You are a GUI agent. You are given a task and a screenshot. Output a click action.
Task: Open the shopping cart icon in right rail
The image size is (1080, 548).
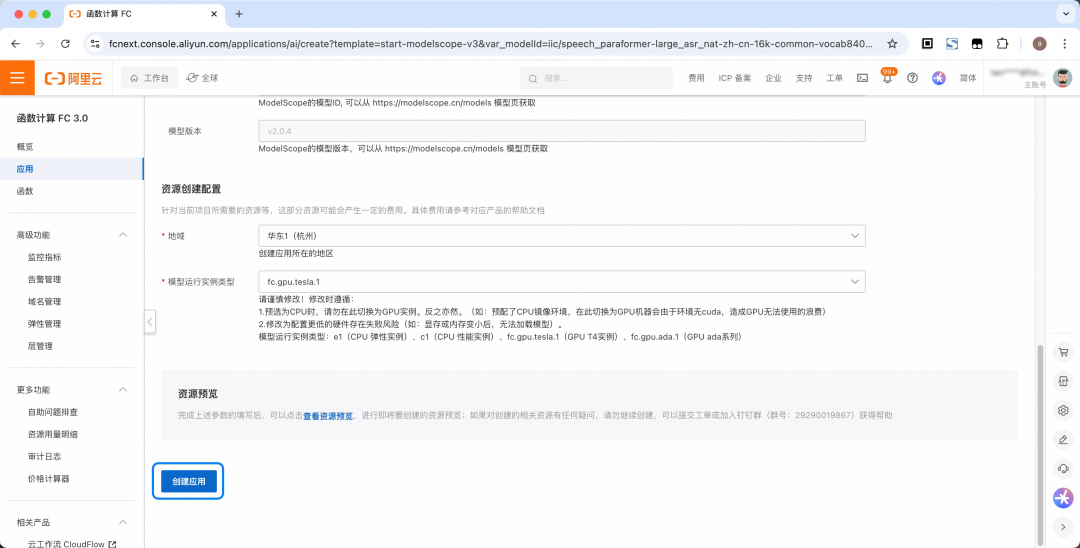click(x=1063, y=352)
